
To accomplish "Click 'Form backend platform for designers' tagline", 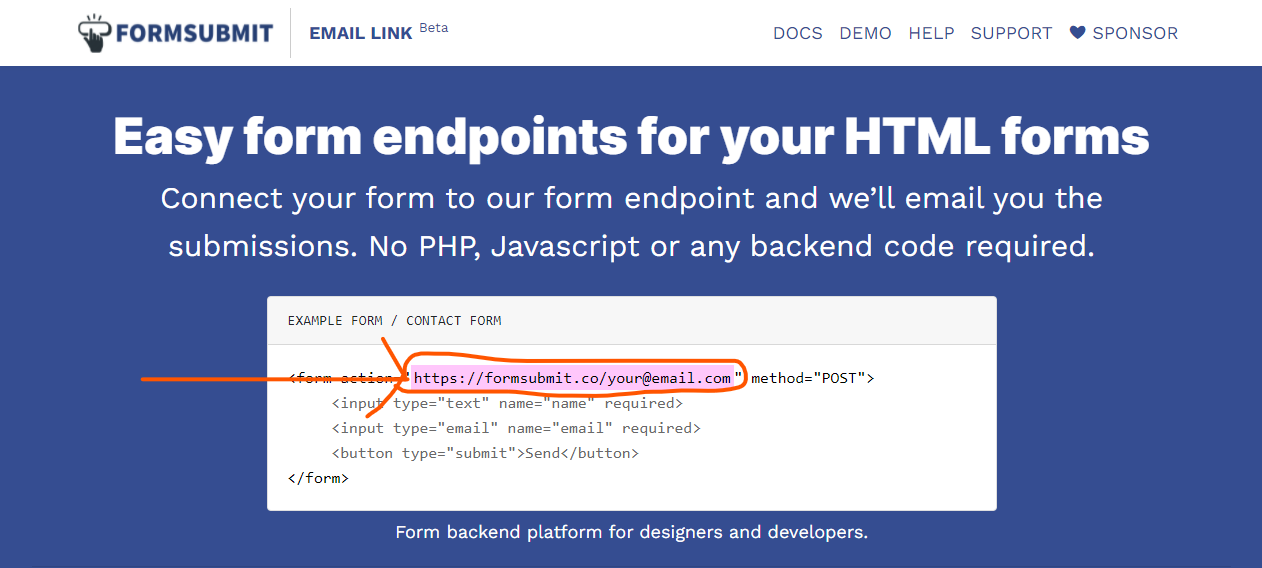I will 631,532.
